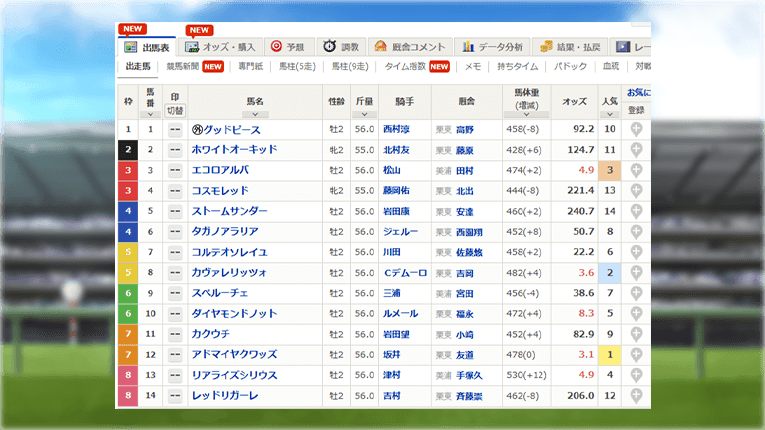Sort by 馬番 column arrow
Viewport: 765px width, 430px height.
pos(150,114)
